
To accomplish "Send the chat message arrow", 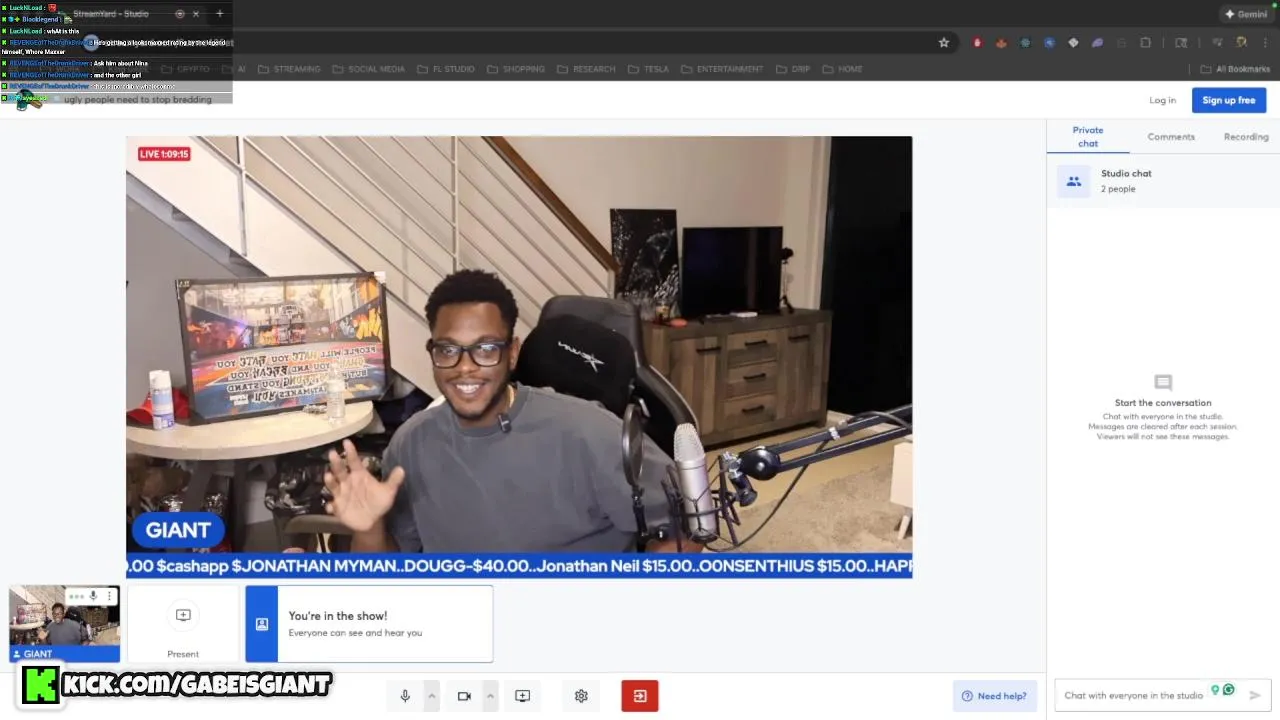I will click(1255, 695).
